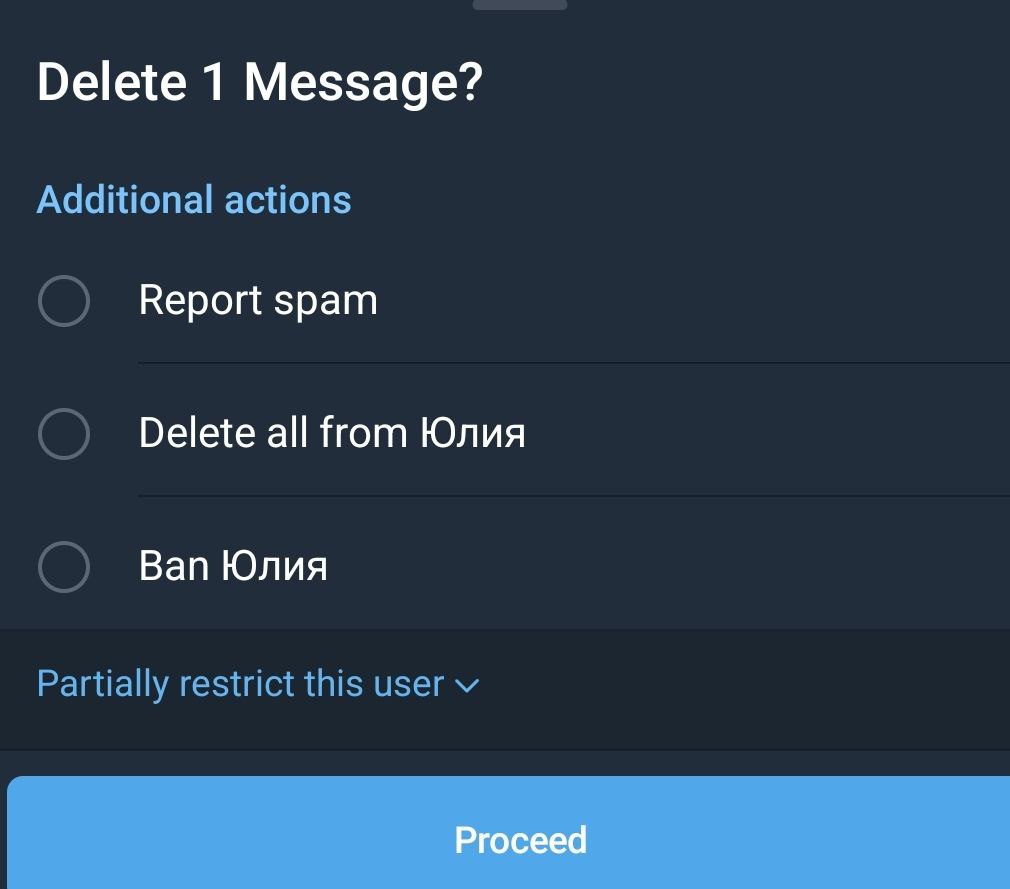Tap the name Юлия in Delete all option

coord(471,434)
